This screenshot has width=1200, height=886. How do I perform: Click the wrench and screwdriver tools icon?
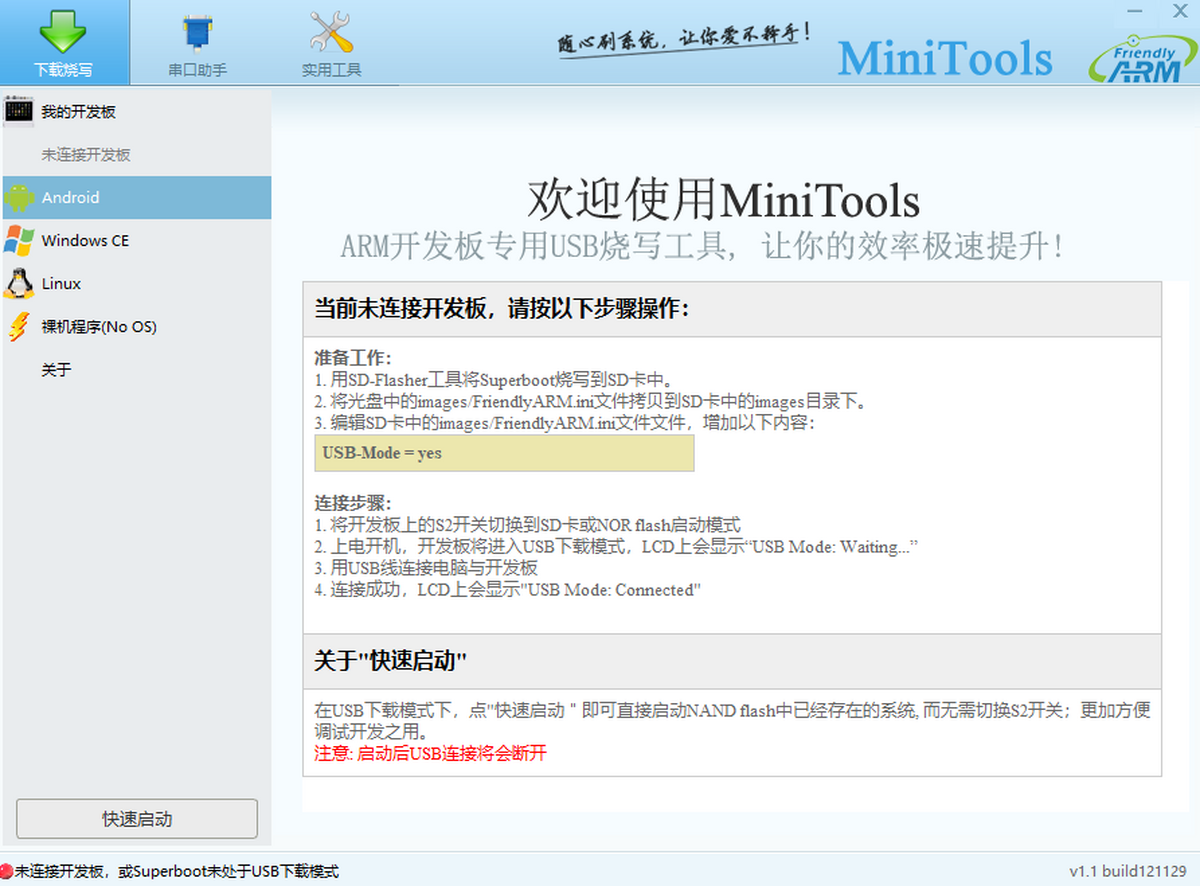coord(331,33)
